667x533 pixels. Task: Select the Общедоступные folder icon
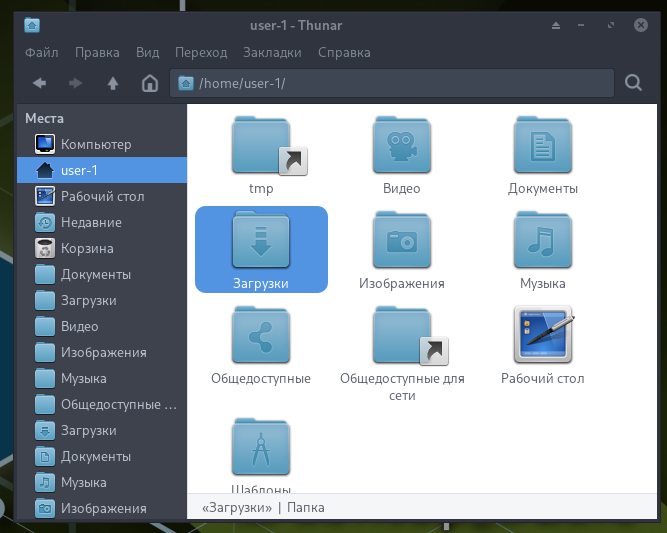(x=261, y=337)
